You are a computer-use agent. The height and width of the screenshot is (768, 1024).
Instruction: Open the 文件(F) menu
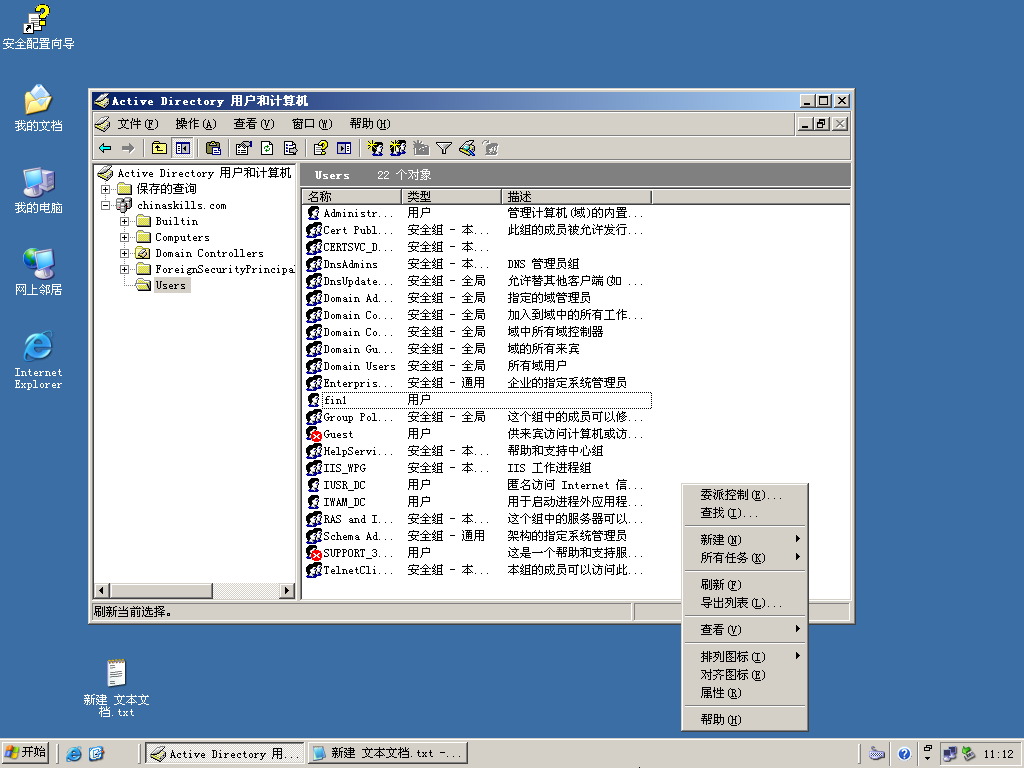137,123
